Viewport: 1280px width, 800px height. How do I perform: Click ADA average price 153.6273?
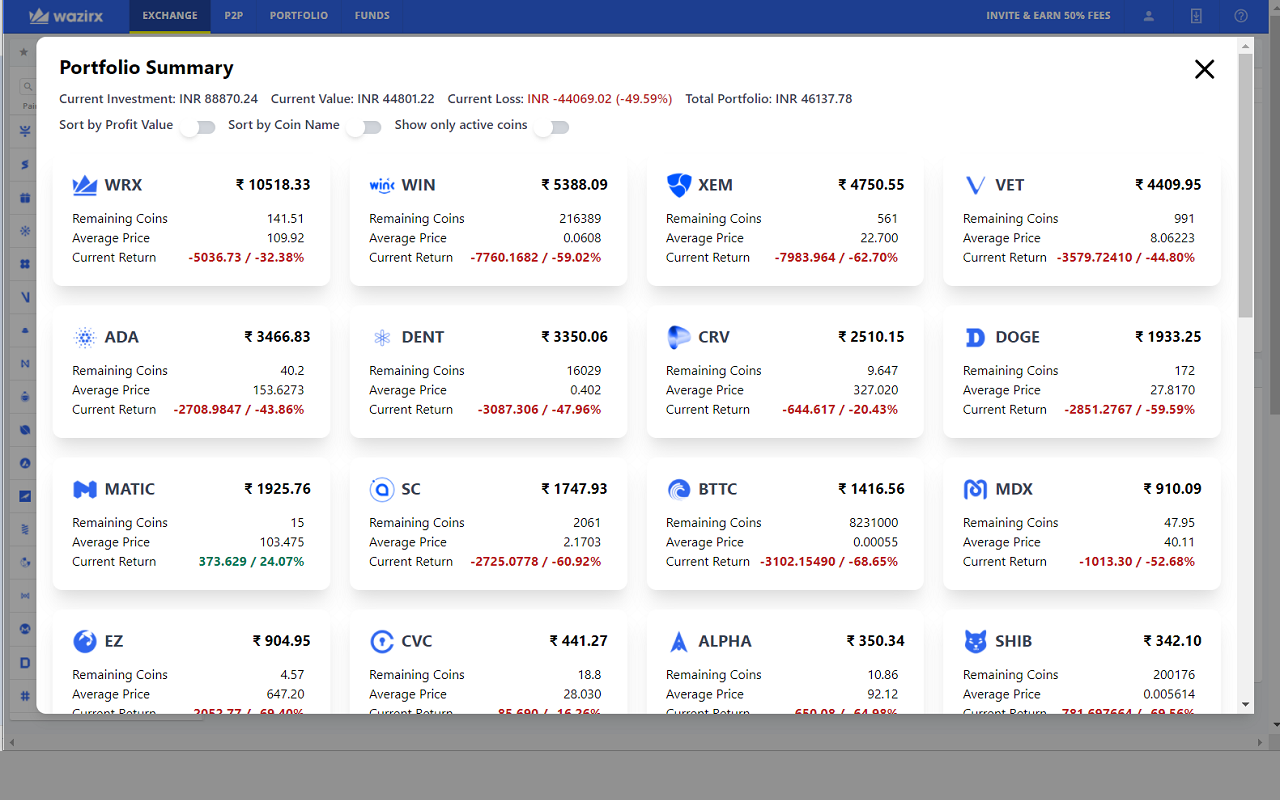click(x=278, y=391)
